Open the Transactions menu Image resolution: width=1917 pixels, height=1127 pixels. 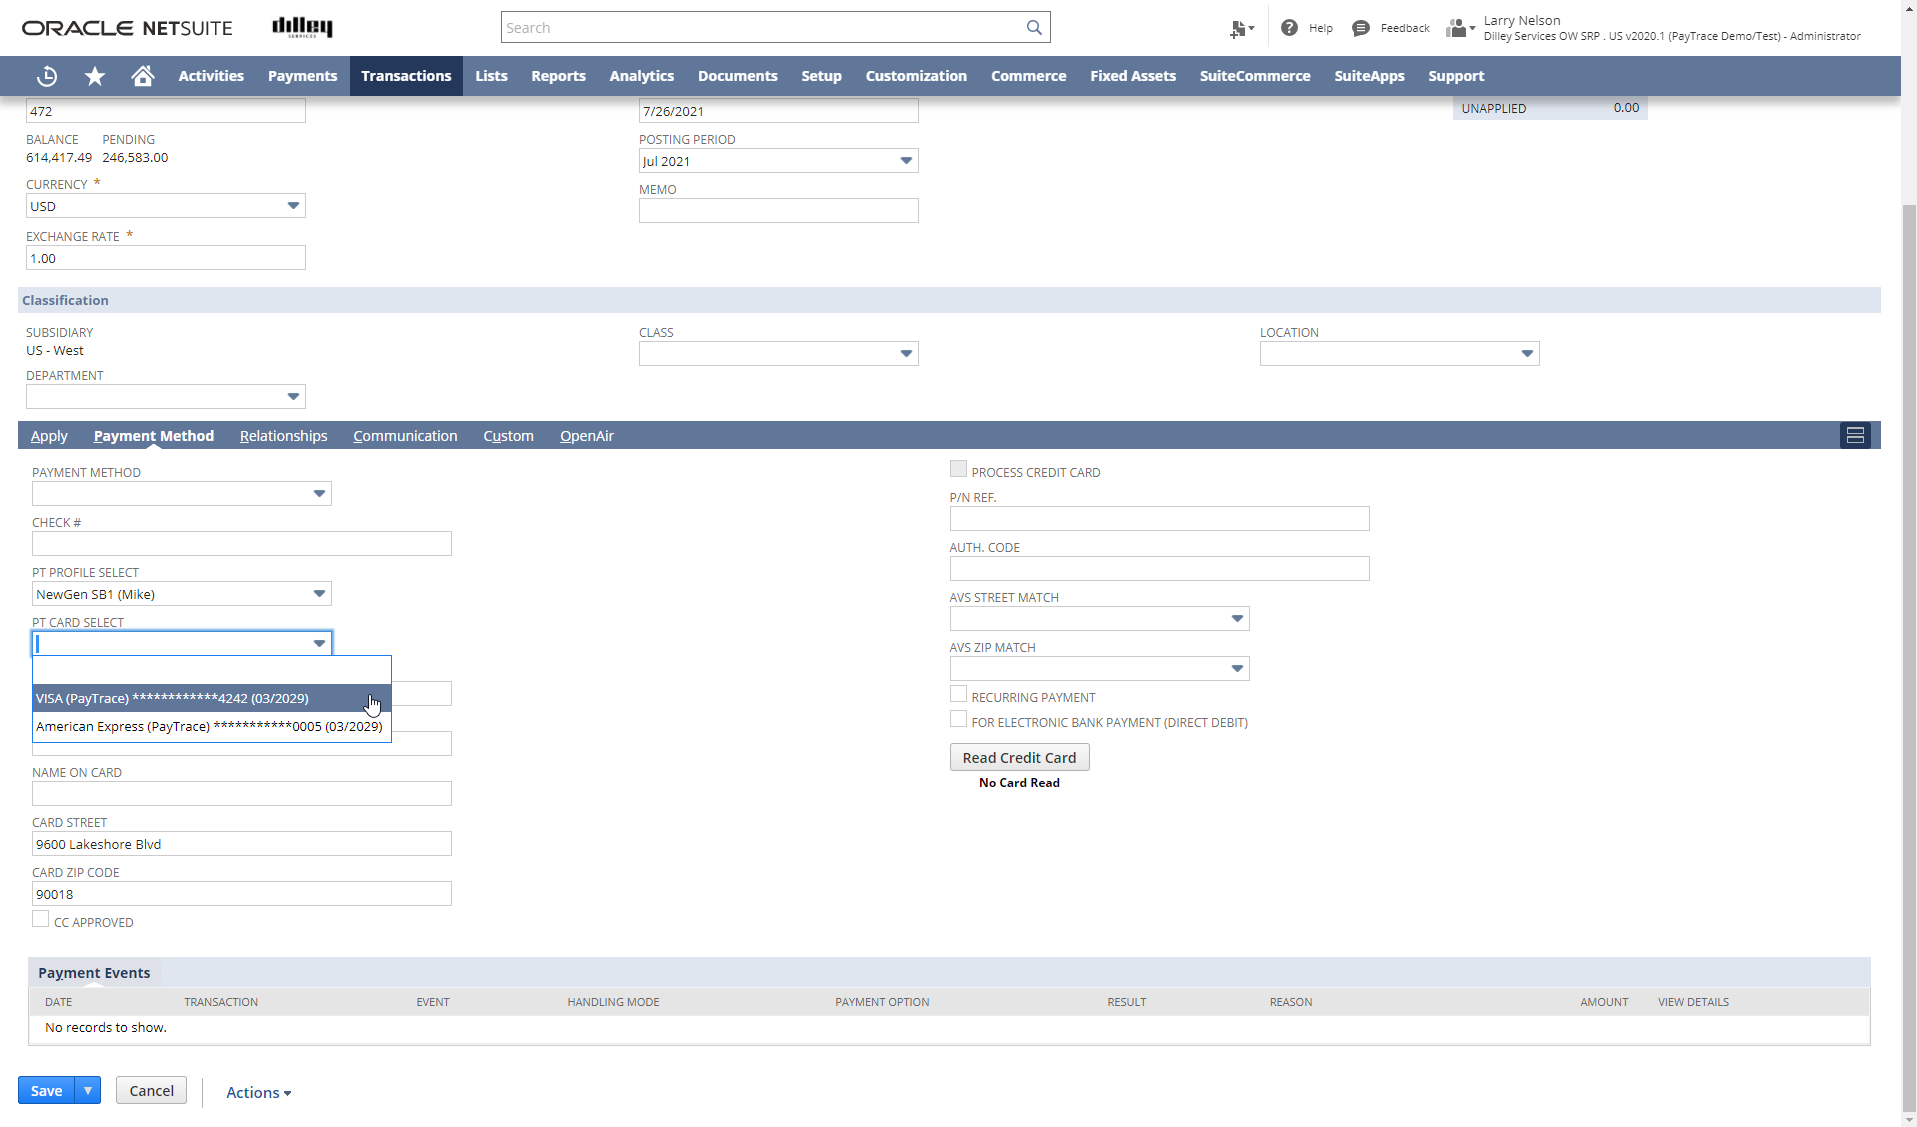[x=406, y=76]
